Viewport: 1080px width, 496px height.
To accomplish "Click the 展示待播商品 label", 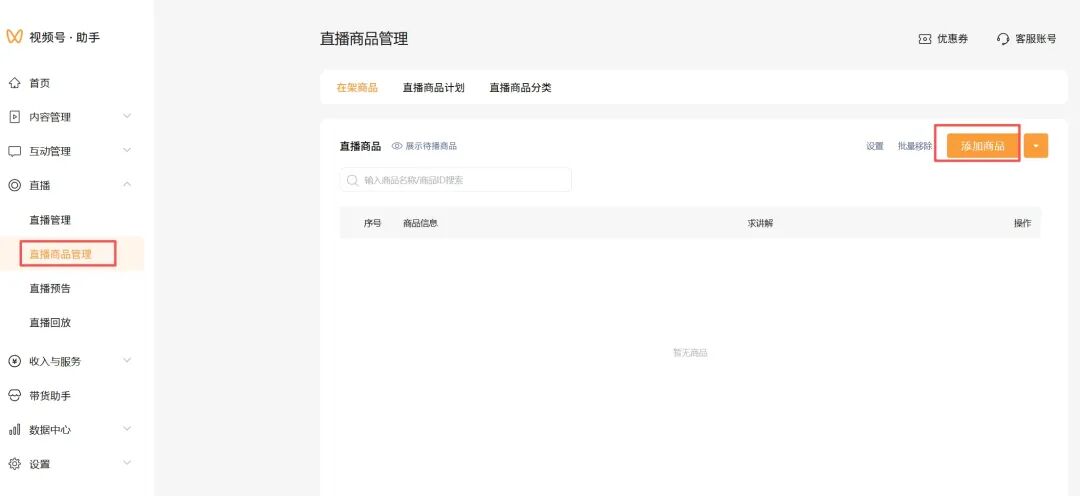I will coord(431,146).
